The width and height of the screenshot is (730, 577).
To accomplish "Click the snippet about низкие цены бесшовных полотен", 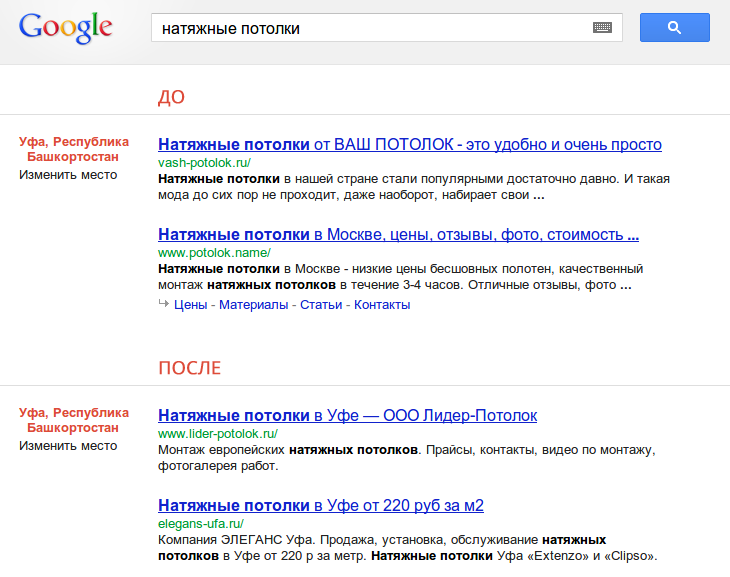I will point(400,277).
